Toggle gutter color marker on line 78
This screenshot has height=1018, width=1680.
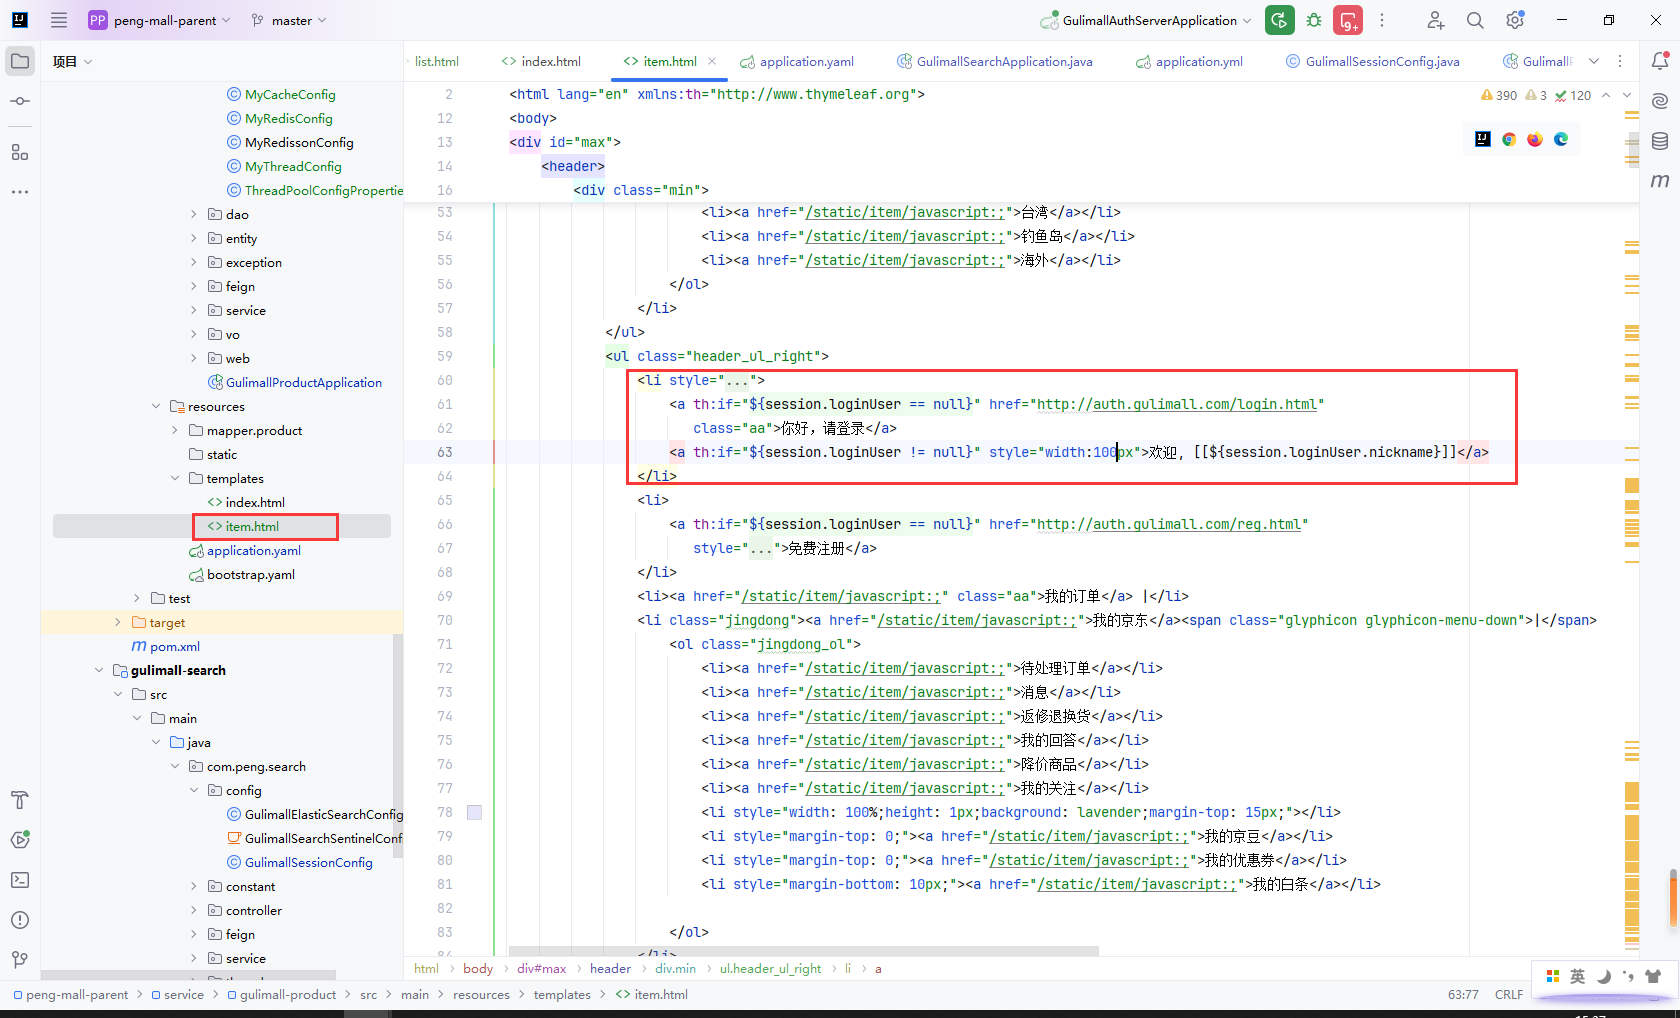[x=475, y=813]
